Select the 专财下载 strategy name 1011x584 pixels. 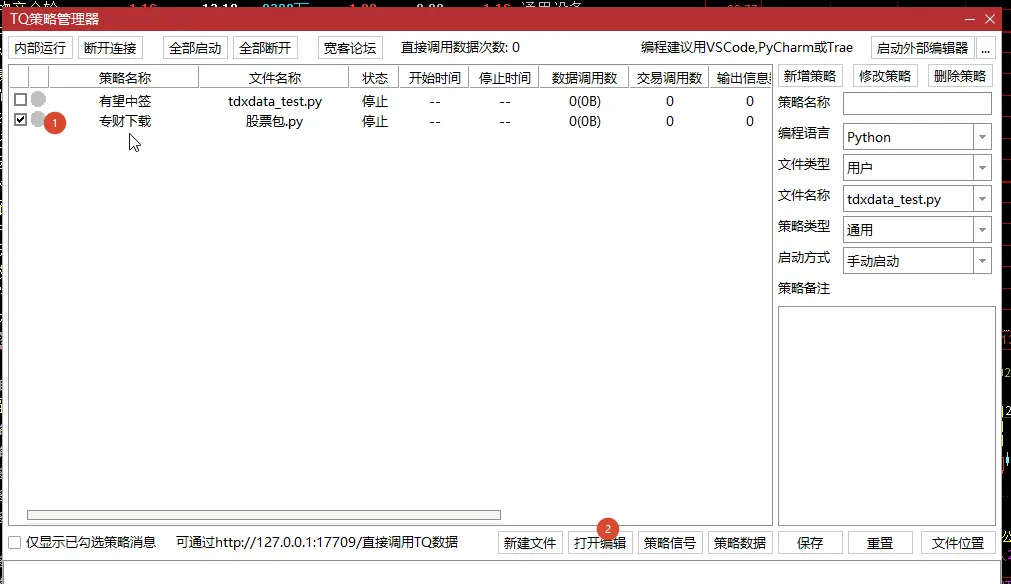coord(125,121)
